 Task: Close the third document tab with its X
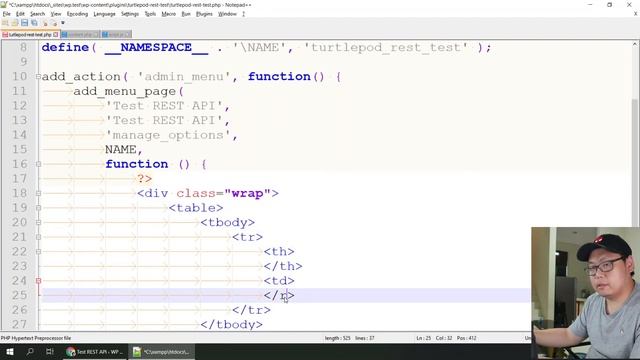click(128, 35)
